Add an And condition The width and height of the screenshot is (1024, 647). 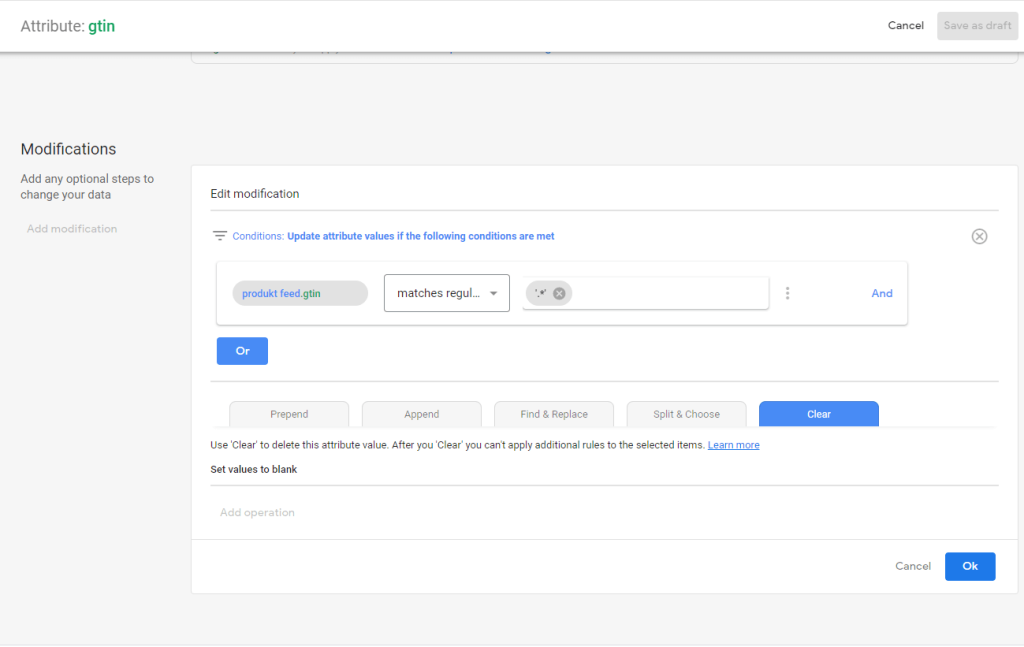pos(881,293)
